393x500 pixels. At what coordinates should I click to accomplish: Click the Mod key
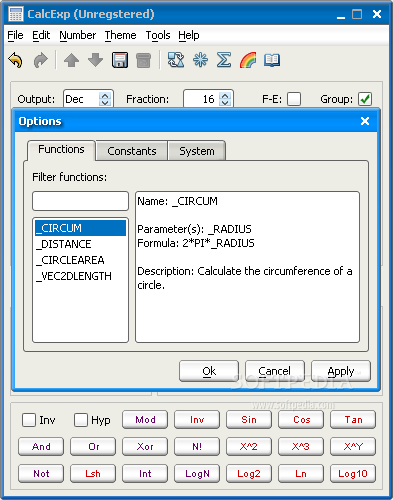145,420
